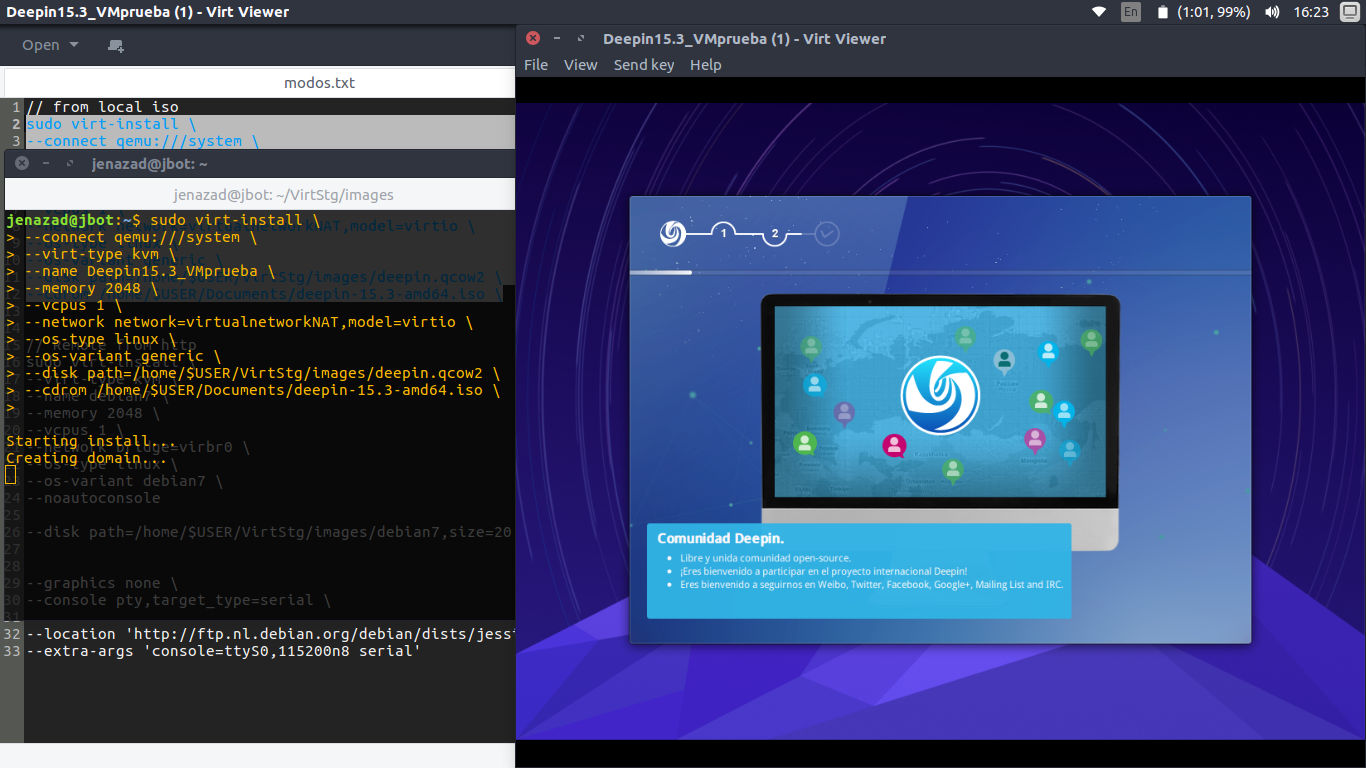Click the terminal title jenazad@jbot: ~/VirtStg/images
This screenshot has width=1366, height=768.
(283, 195)
